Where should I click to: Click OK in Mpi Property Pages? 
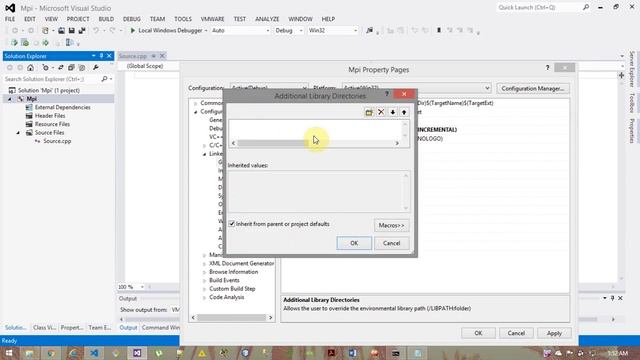point(478,333)
